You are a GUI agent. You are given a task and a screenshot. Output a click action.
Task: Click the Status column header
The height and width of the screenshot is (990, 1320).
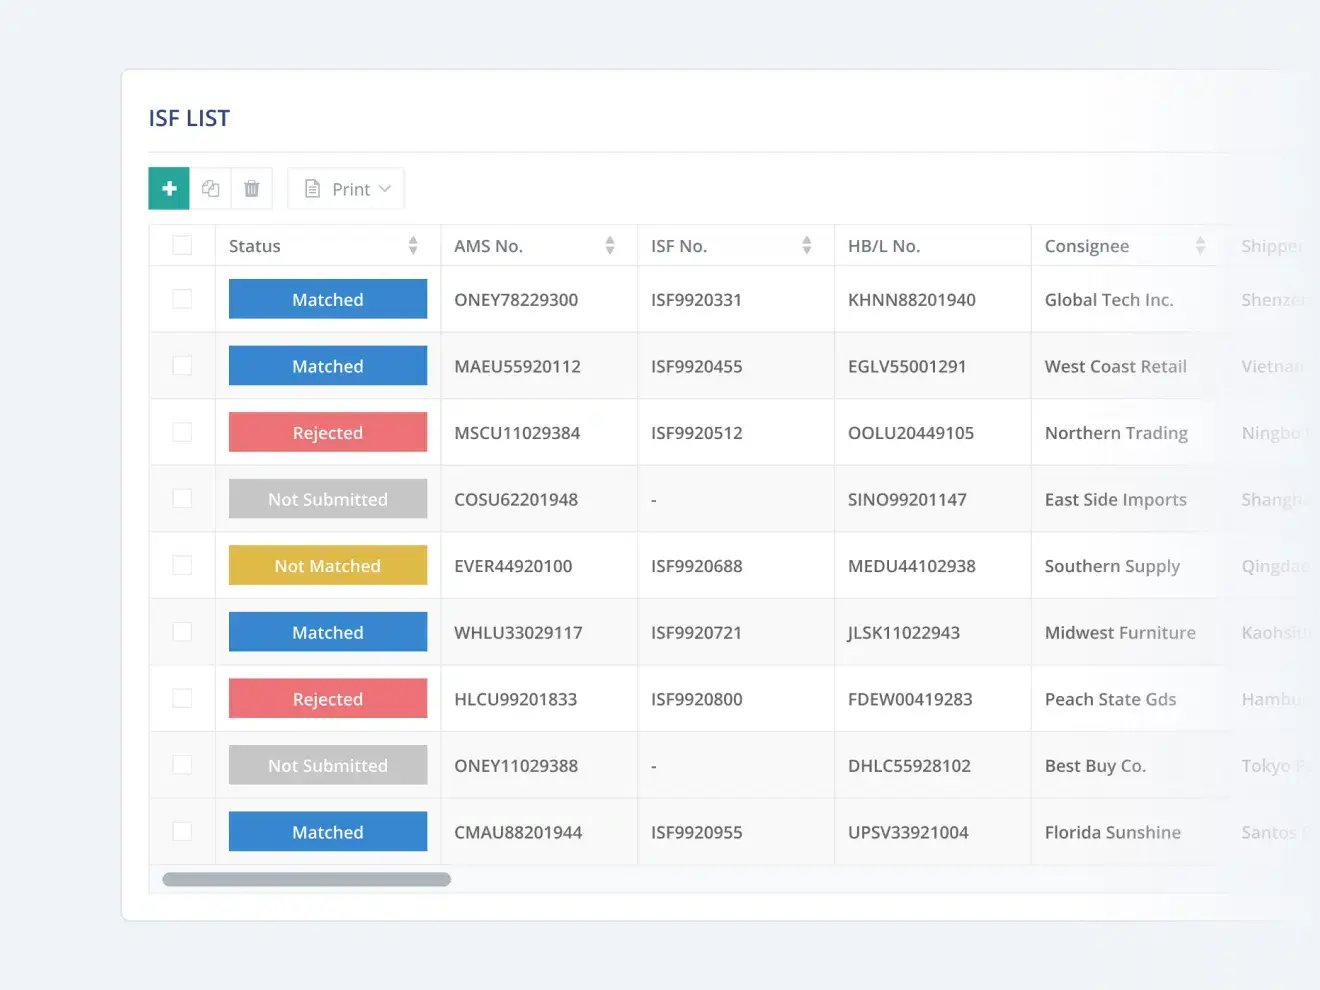[x=328, y=246]
